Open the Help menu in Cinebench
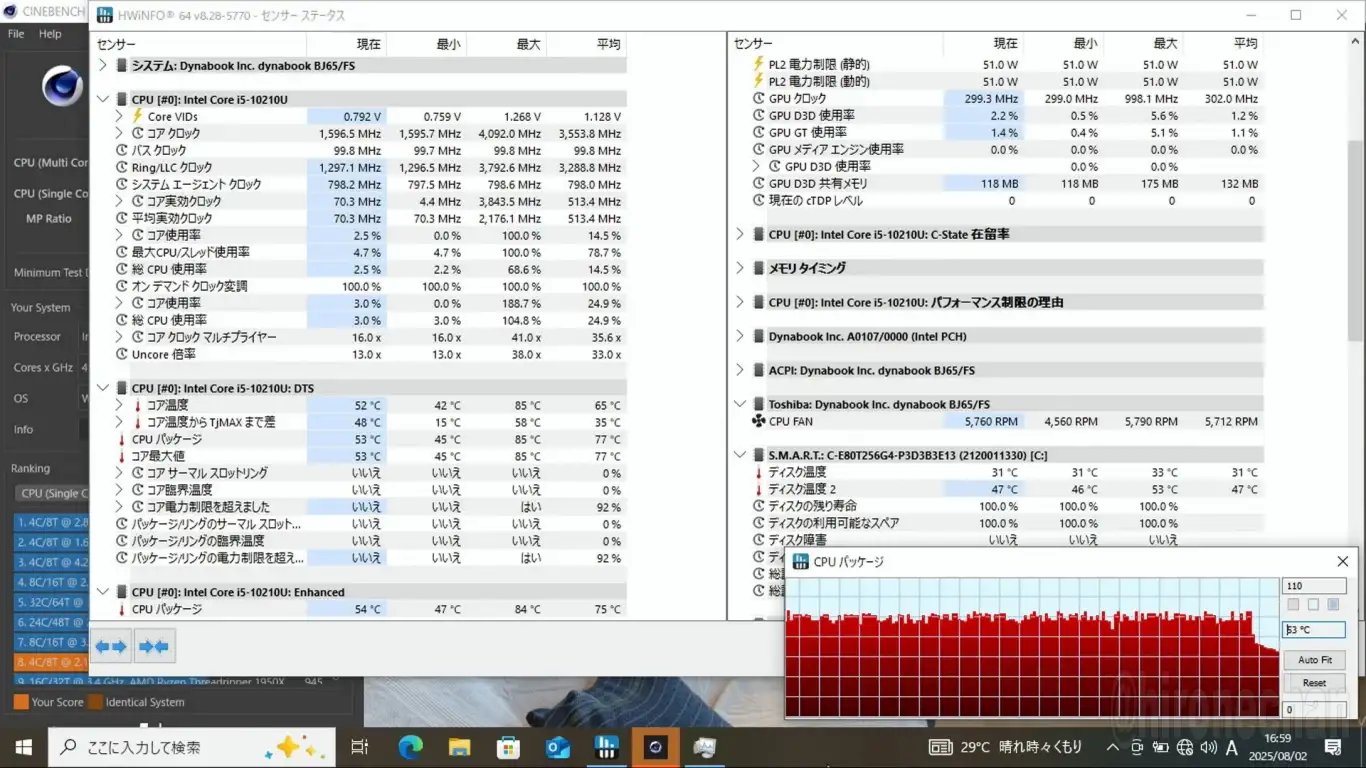Viewport: 1366px width, 768px height. (50, 34)
